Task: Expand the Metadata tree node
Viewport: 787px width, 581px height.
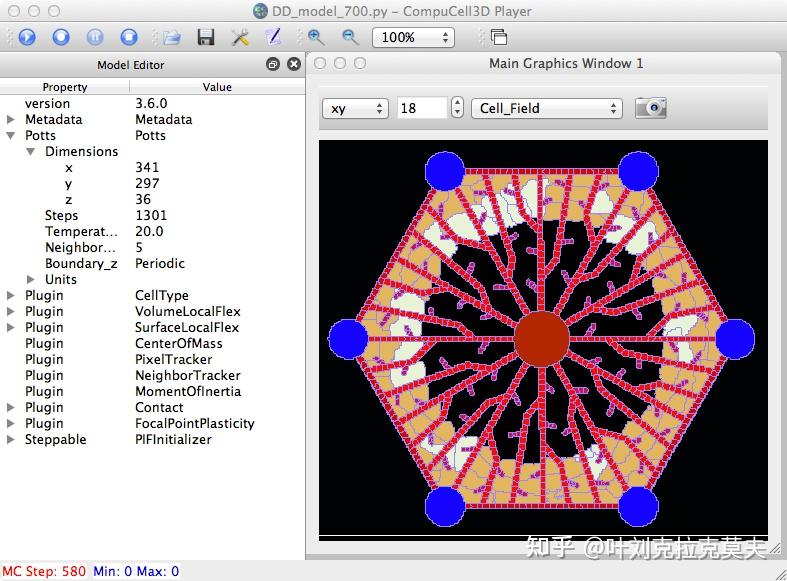Action: coord(11,119)
